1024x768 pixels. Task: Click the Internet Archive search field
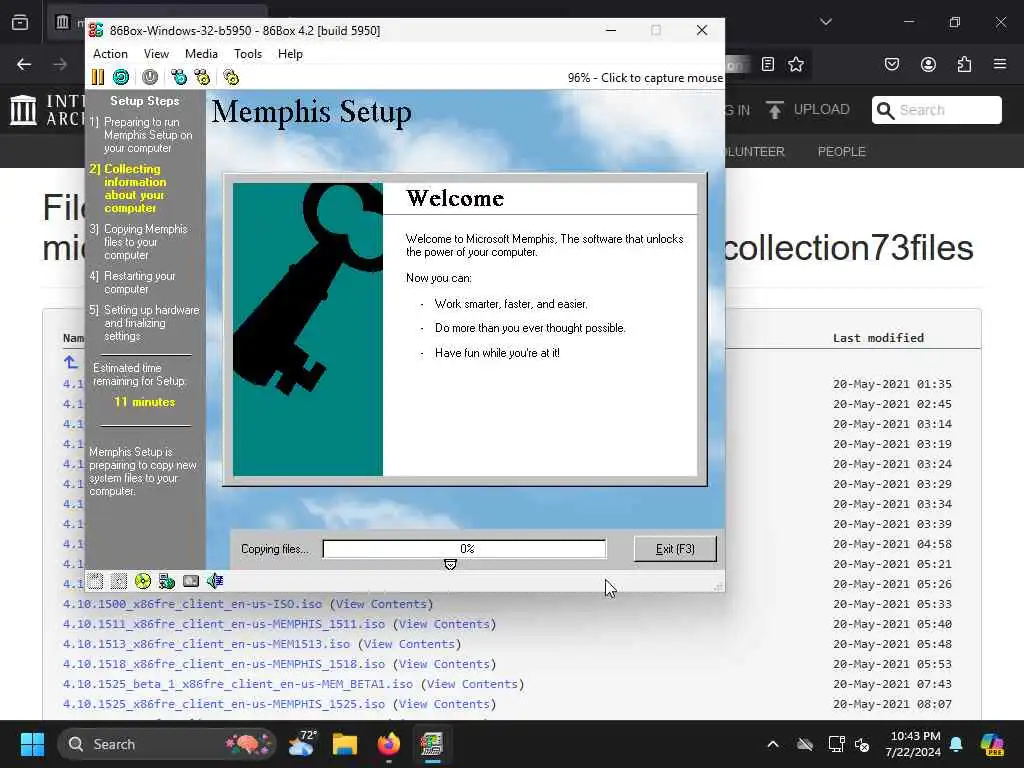coord(936,110)
